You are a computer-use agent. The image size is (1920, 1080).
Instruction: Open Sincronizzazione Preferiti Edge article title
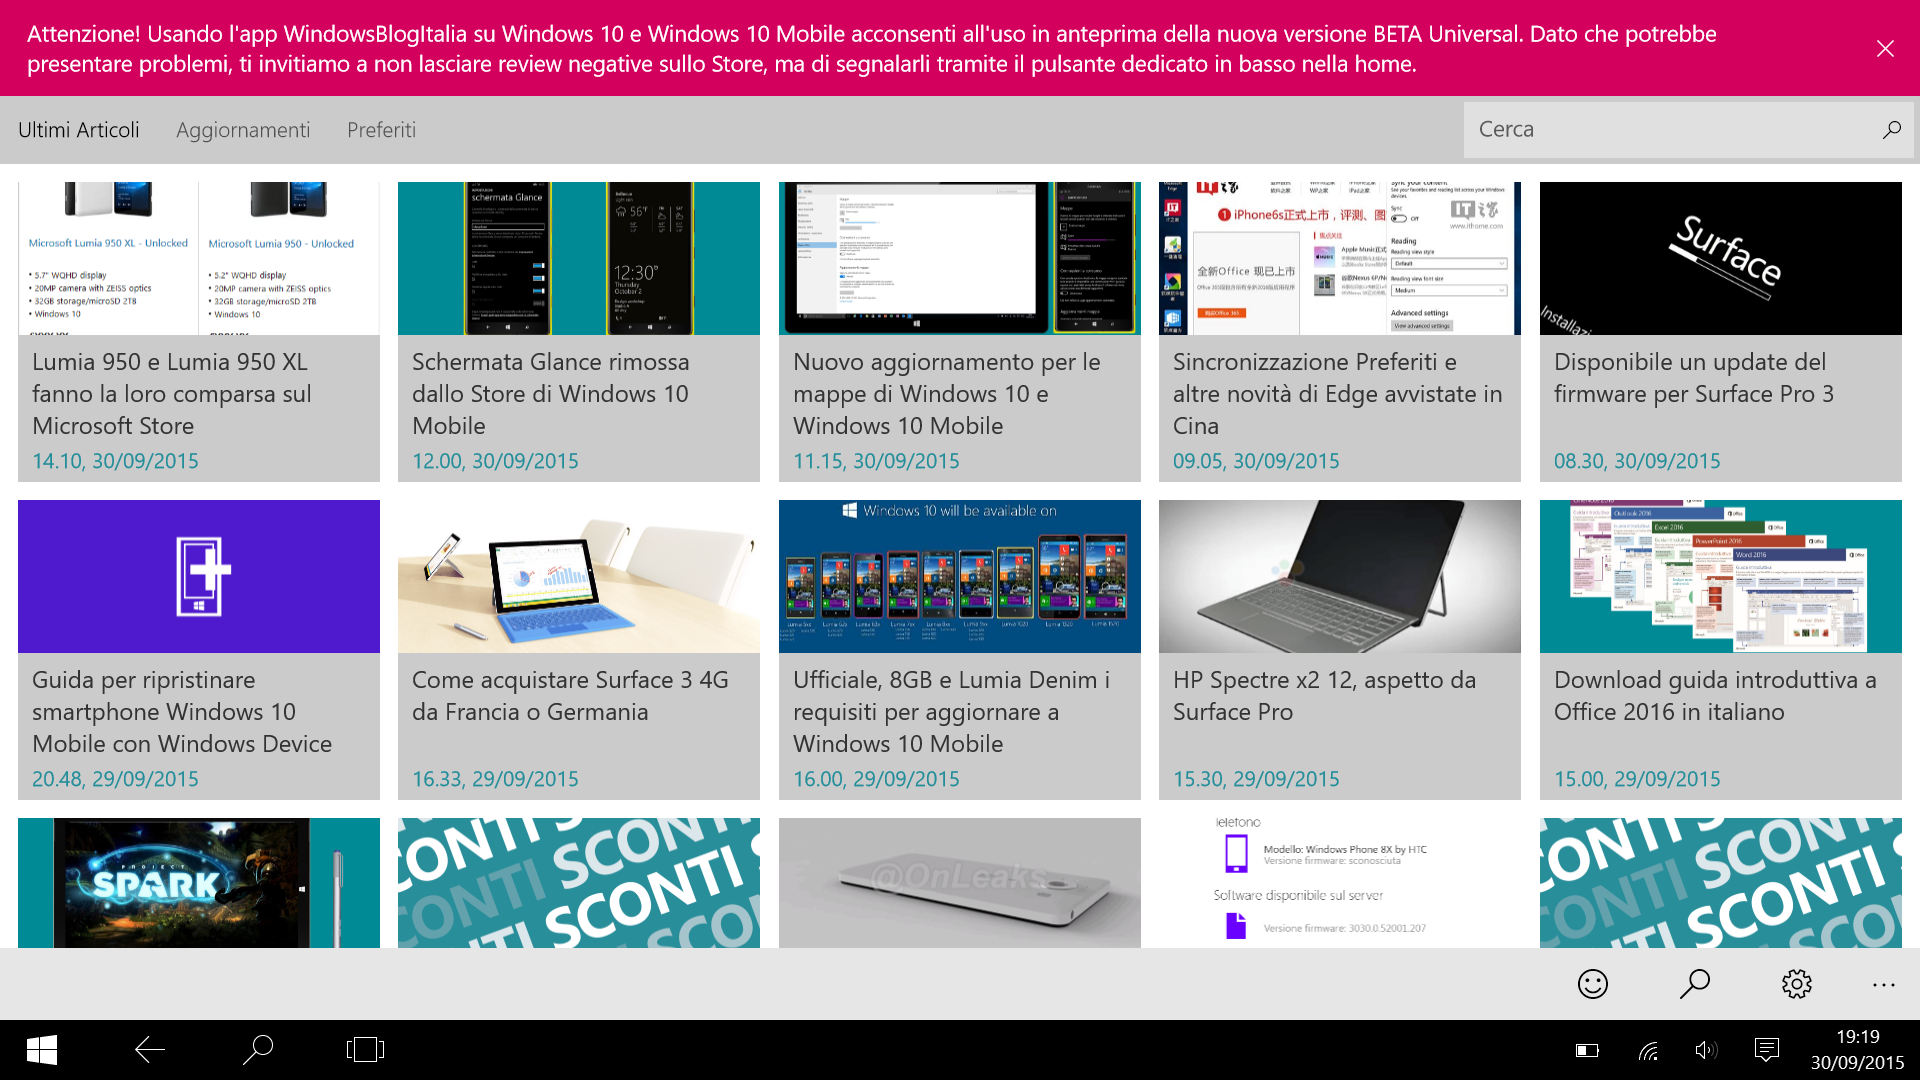1338,394
